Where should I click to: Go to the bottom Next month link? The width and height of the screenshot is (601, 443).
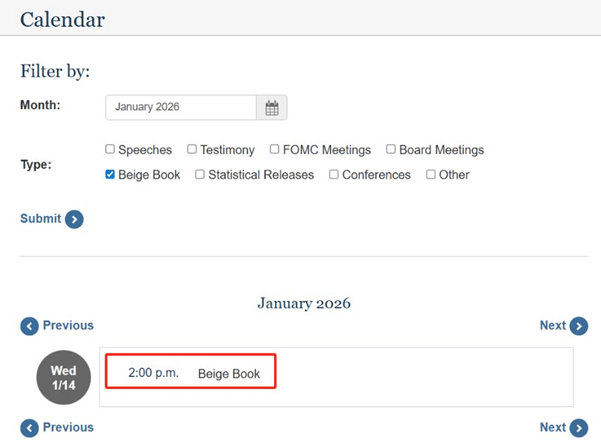point(552,428)
